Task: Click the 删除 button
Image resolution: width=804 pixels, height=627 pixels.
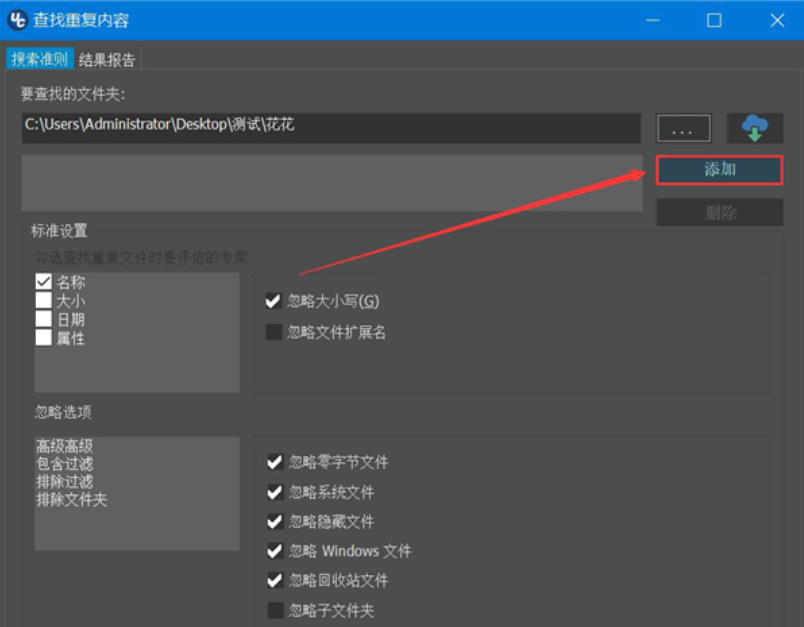Action: coord(719,211)
